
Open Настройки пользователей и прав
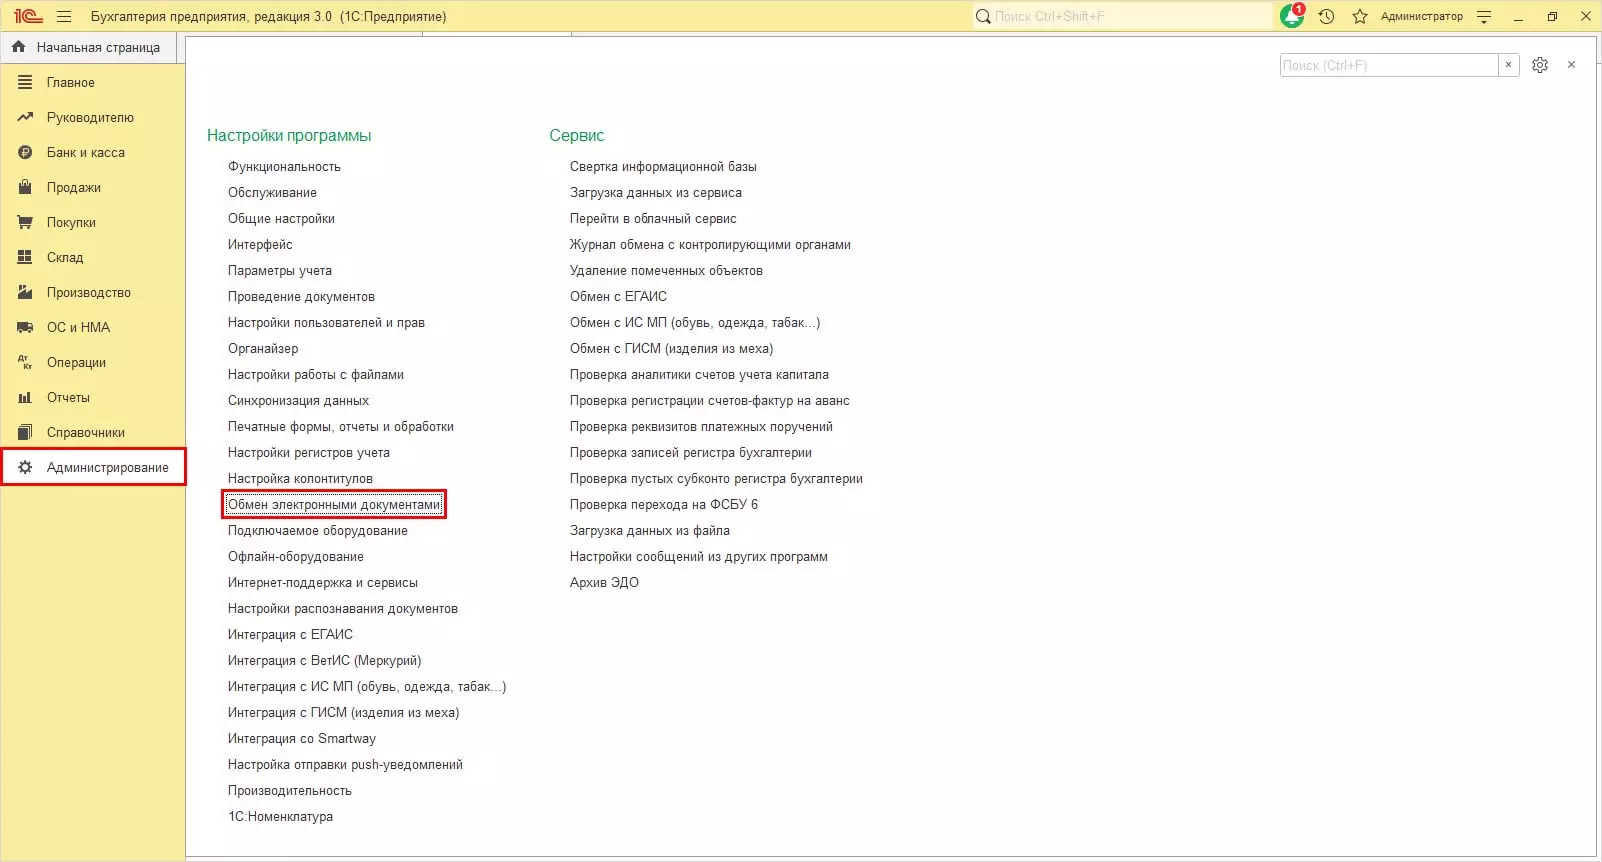click(x=326, y=322)
